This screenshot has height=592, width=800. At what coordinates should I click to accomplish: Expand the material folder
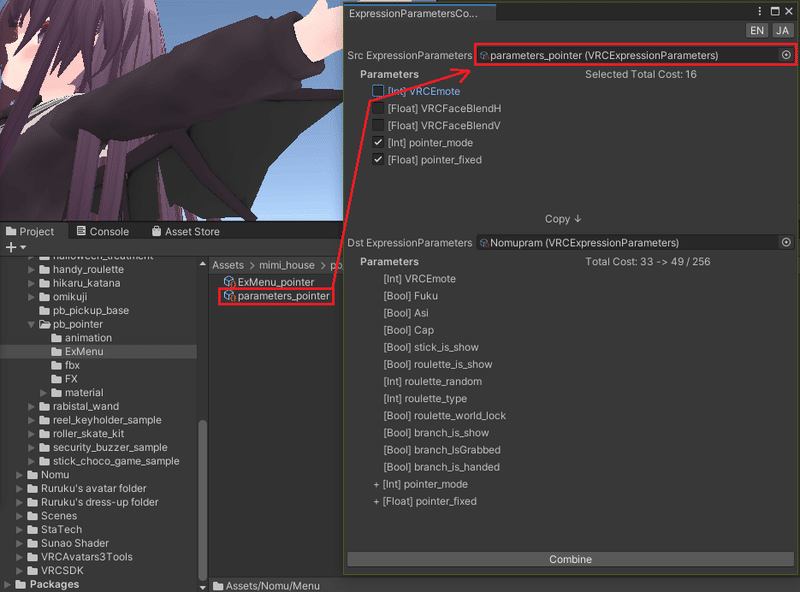click(x=43, y=393)
